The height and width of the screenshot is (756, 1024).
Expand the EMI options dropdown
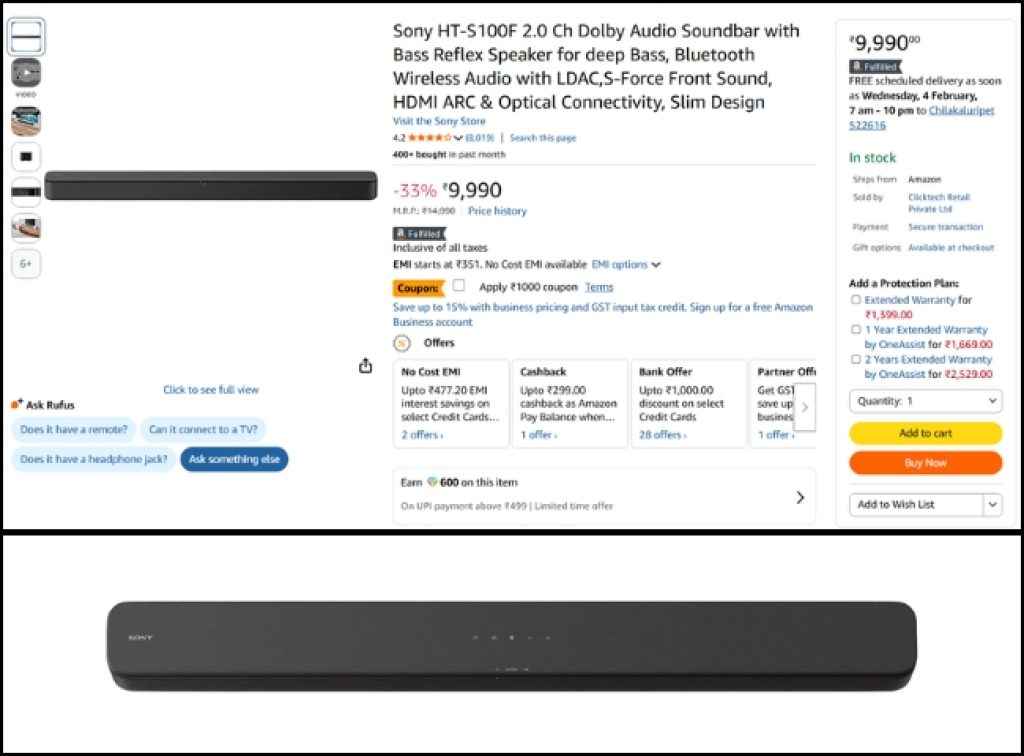click(x=655, y=264)
